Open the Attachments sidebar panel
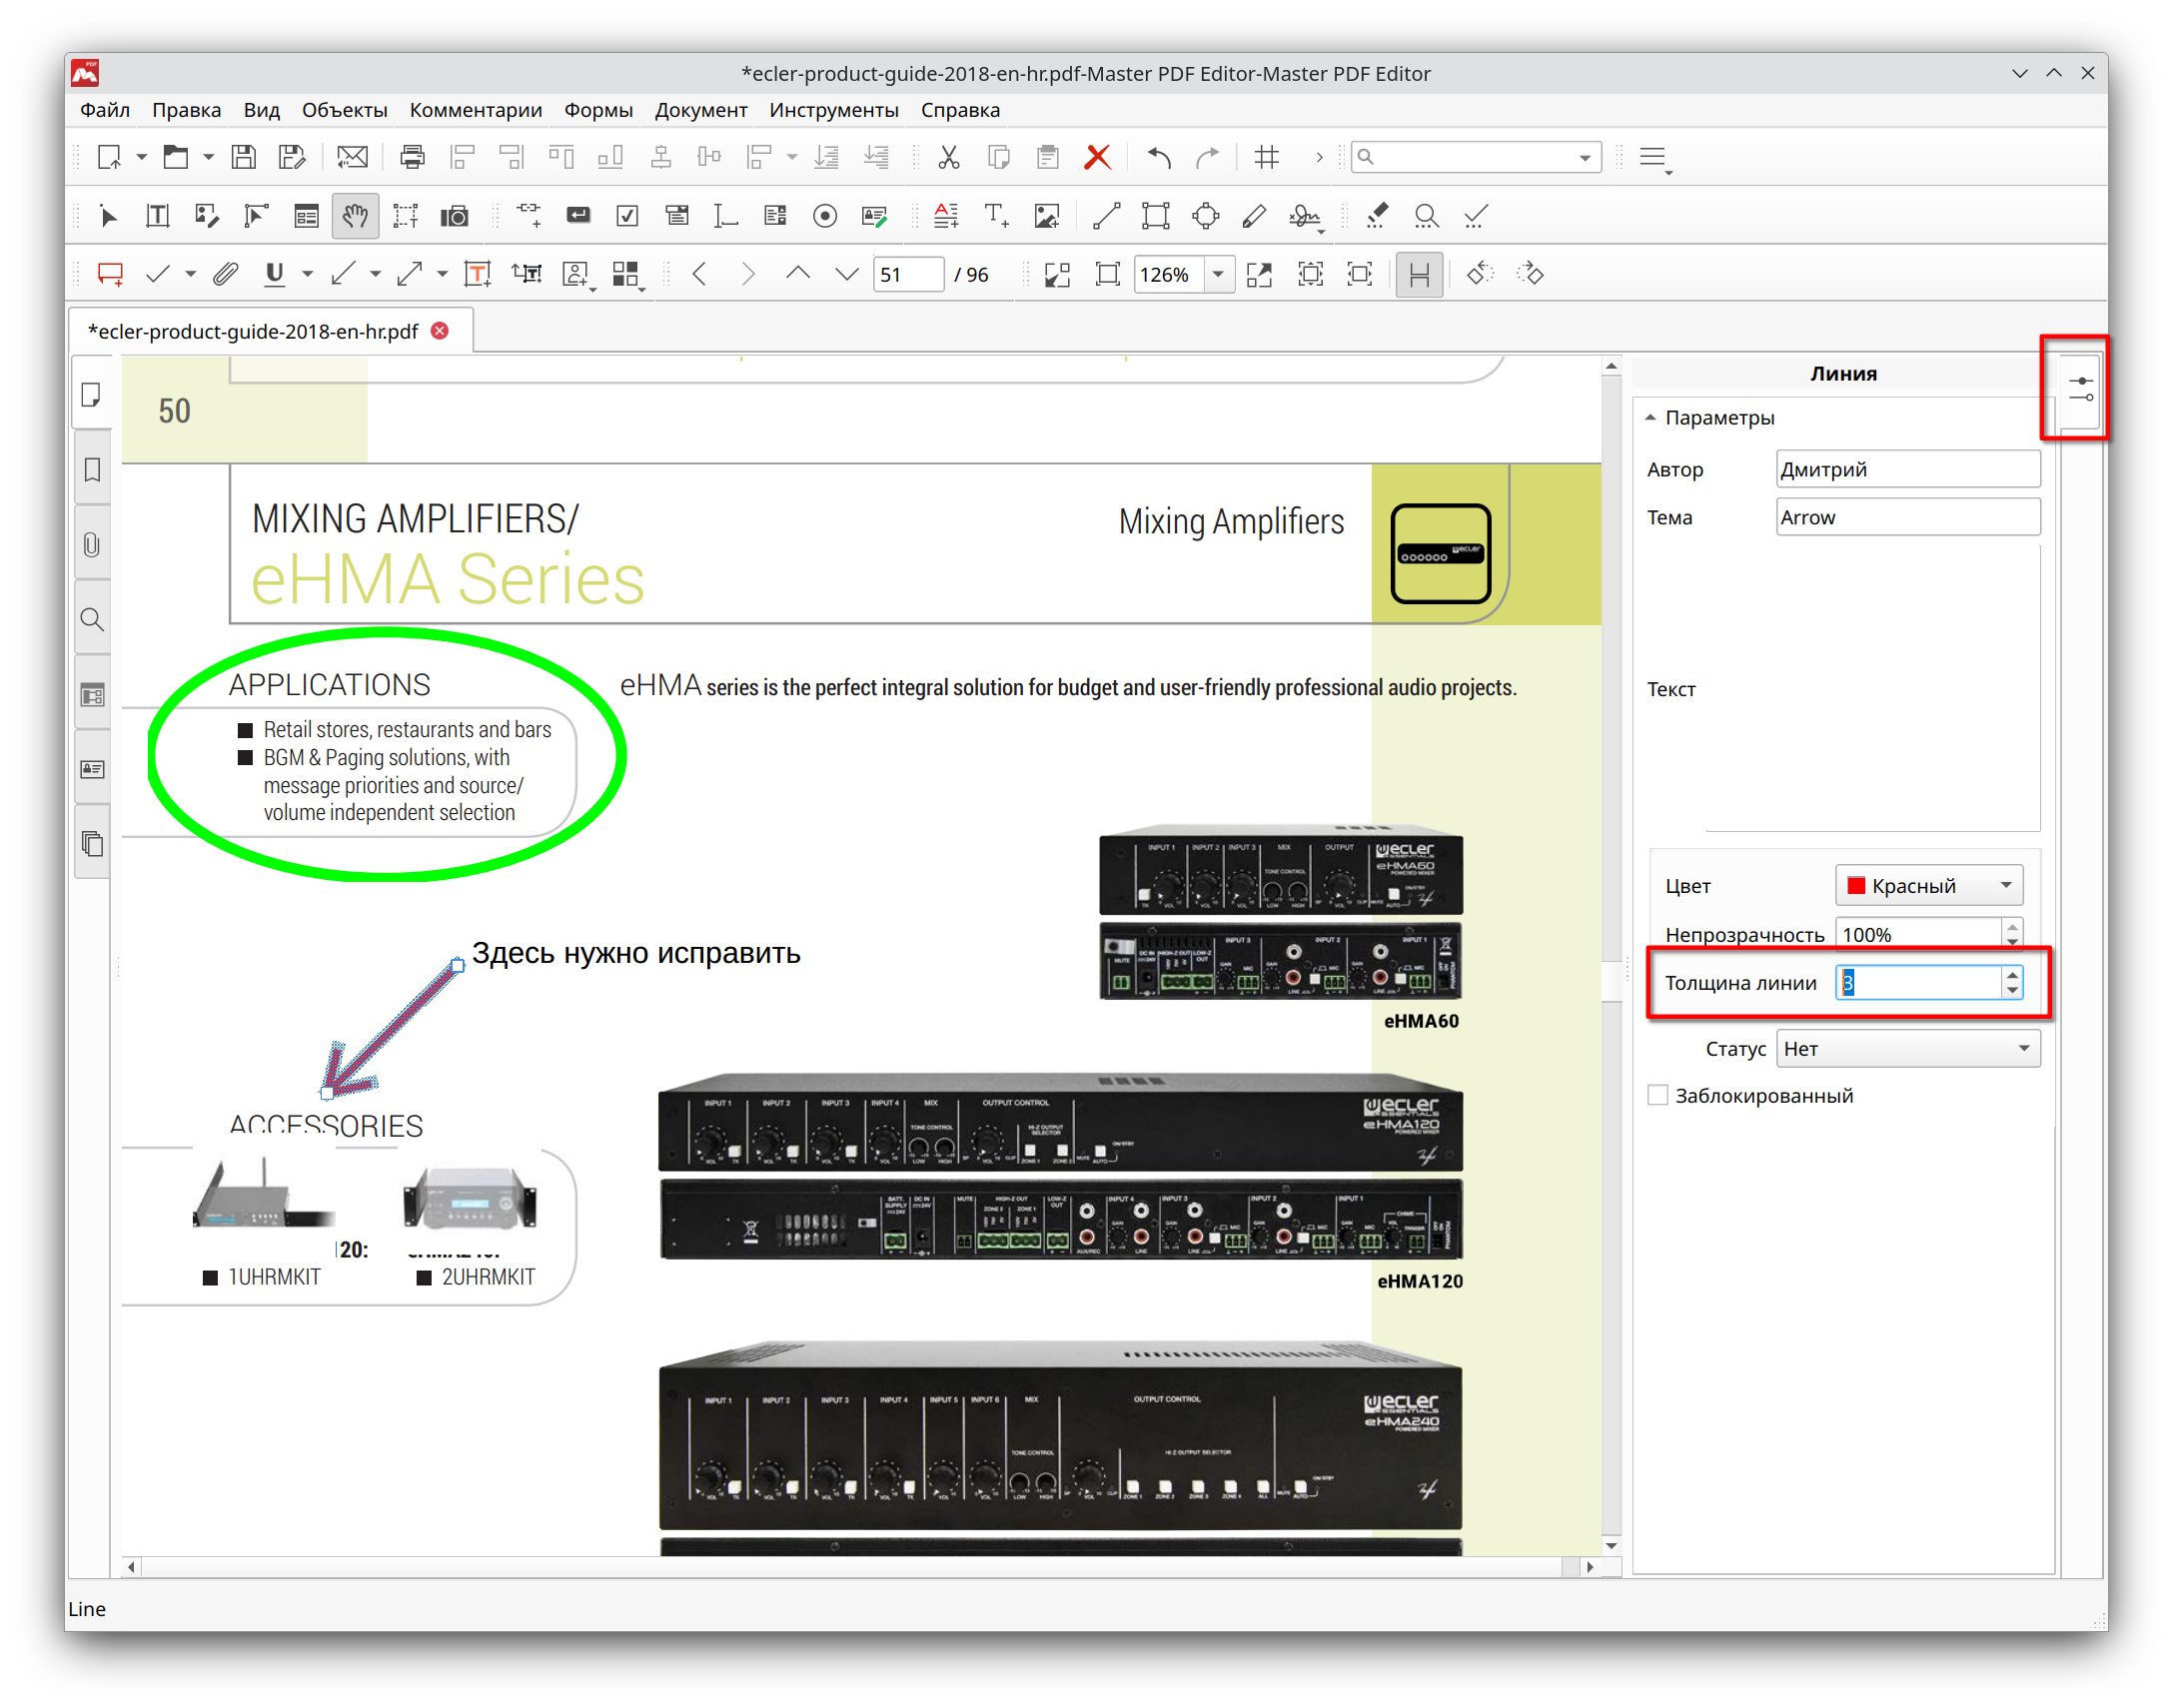Viewport: 2173px width, 1708px height. pos(92,545)
